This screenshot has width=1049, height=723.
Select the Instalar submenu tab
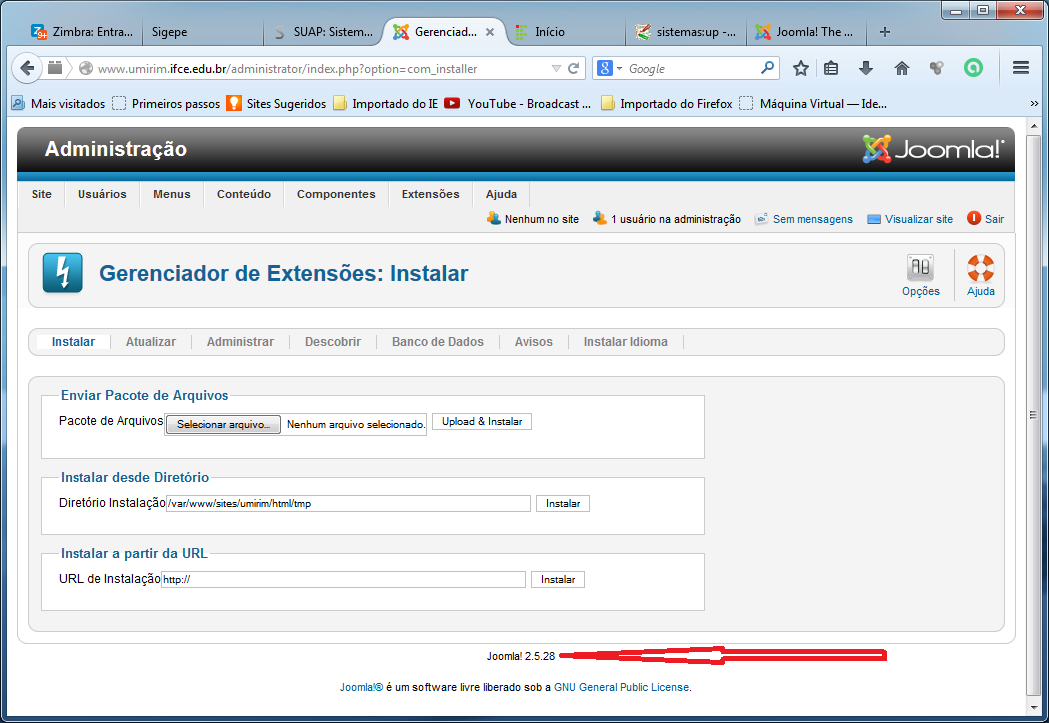coord(73,342)
